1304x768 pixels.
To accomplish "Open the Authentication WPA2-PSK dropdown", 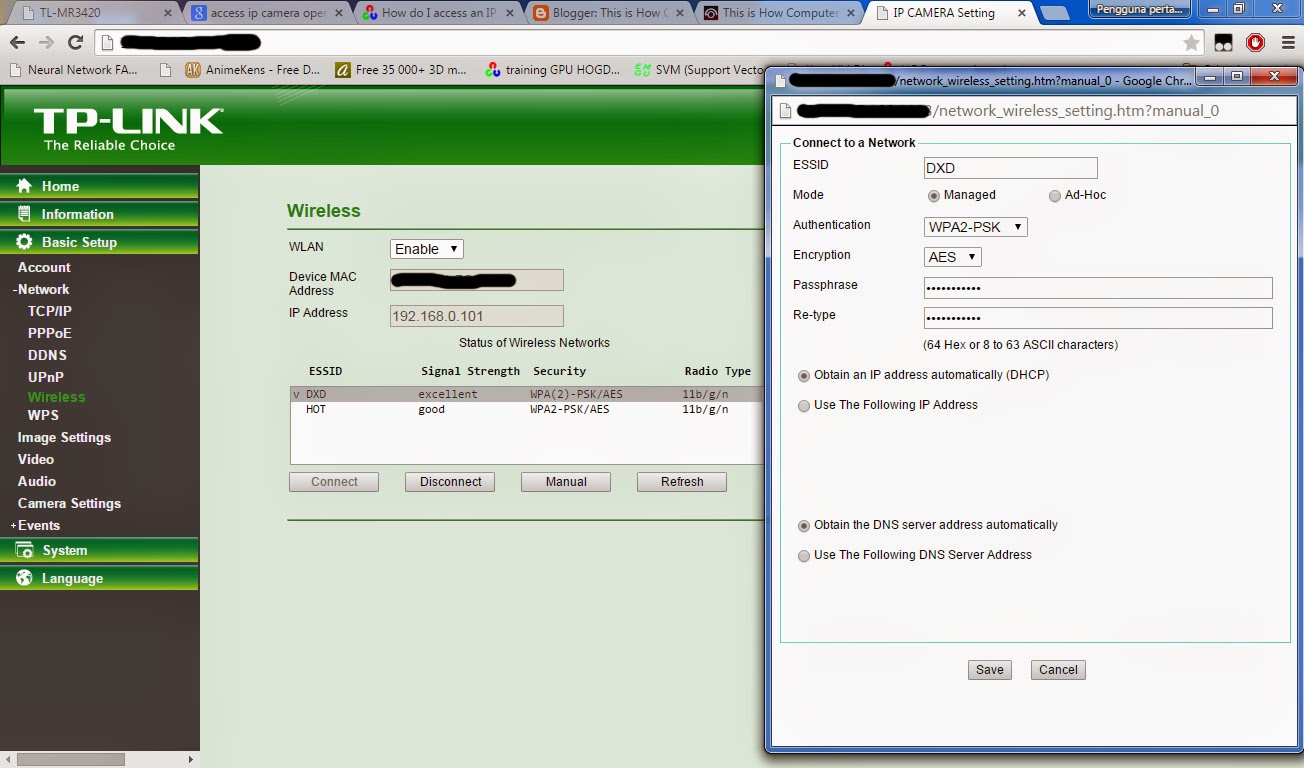I will (976, 227).
